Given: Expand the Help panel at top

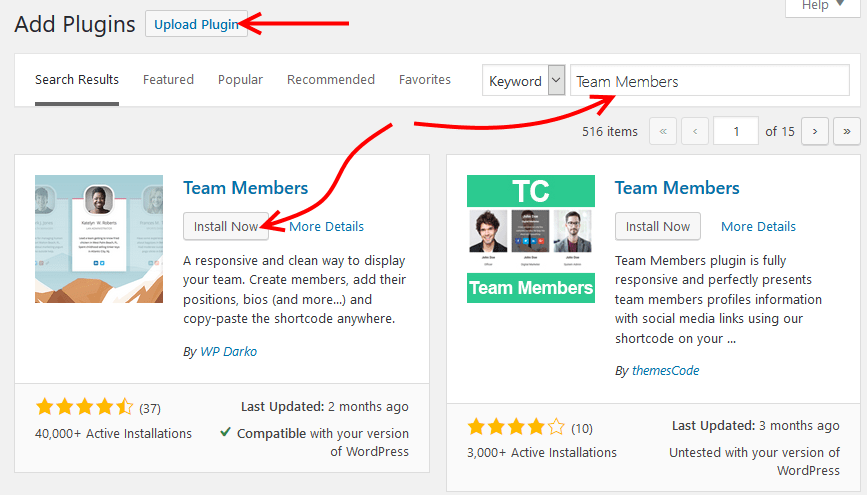Looking at the screenshot, I should coord(823,6).
